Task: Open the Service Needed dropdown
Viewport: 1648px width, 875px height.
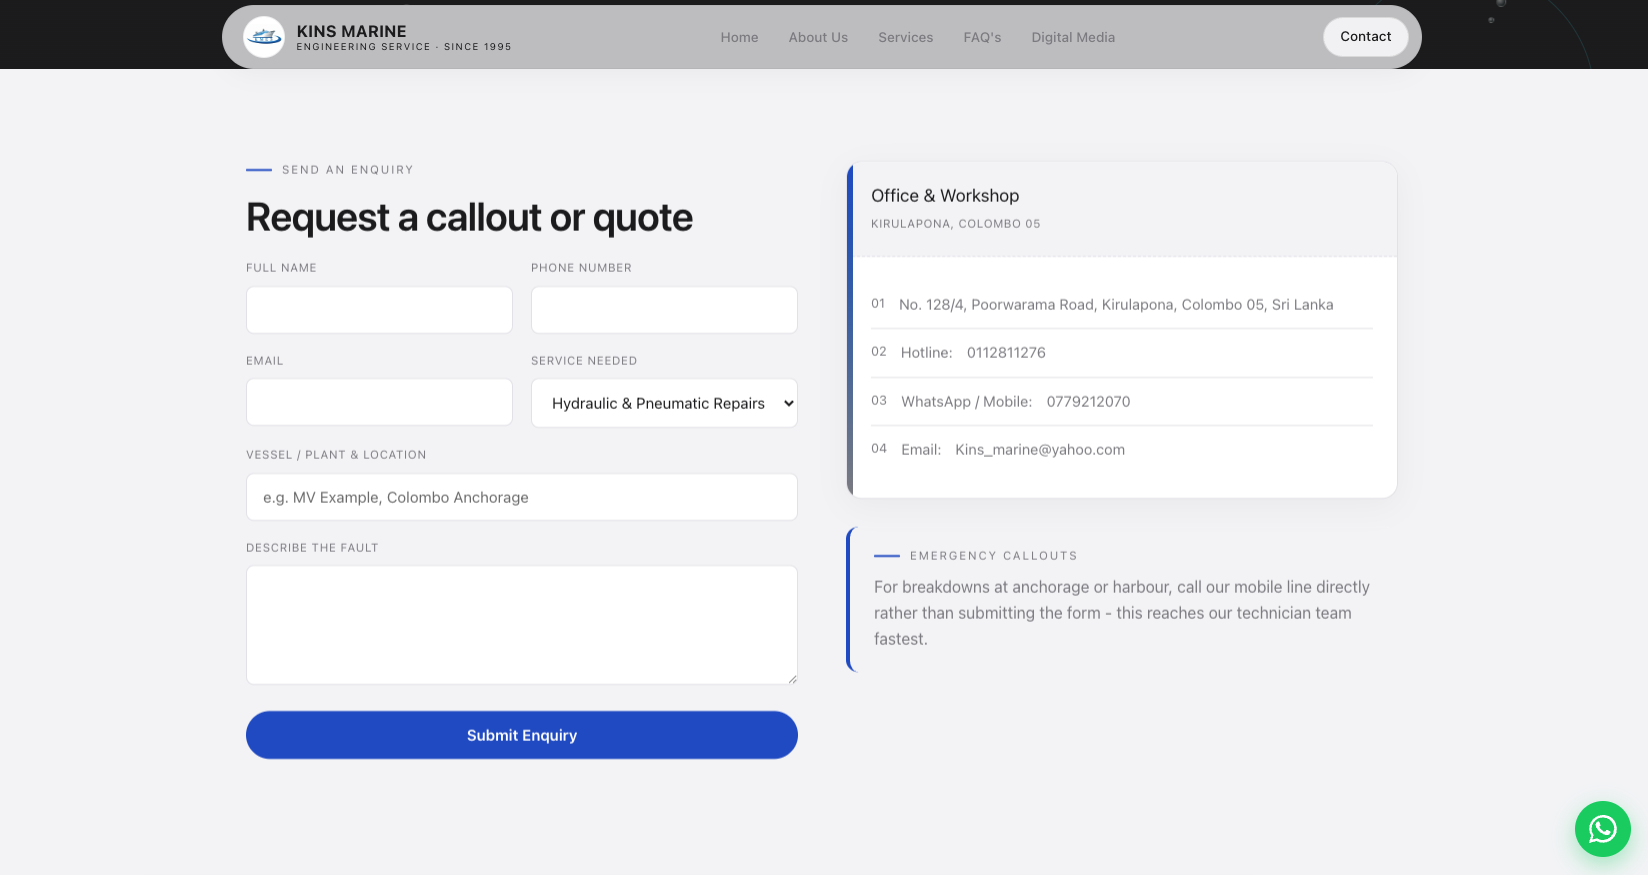Action: pyautogui.click(x=664, y=403)
